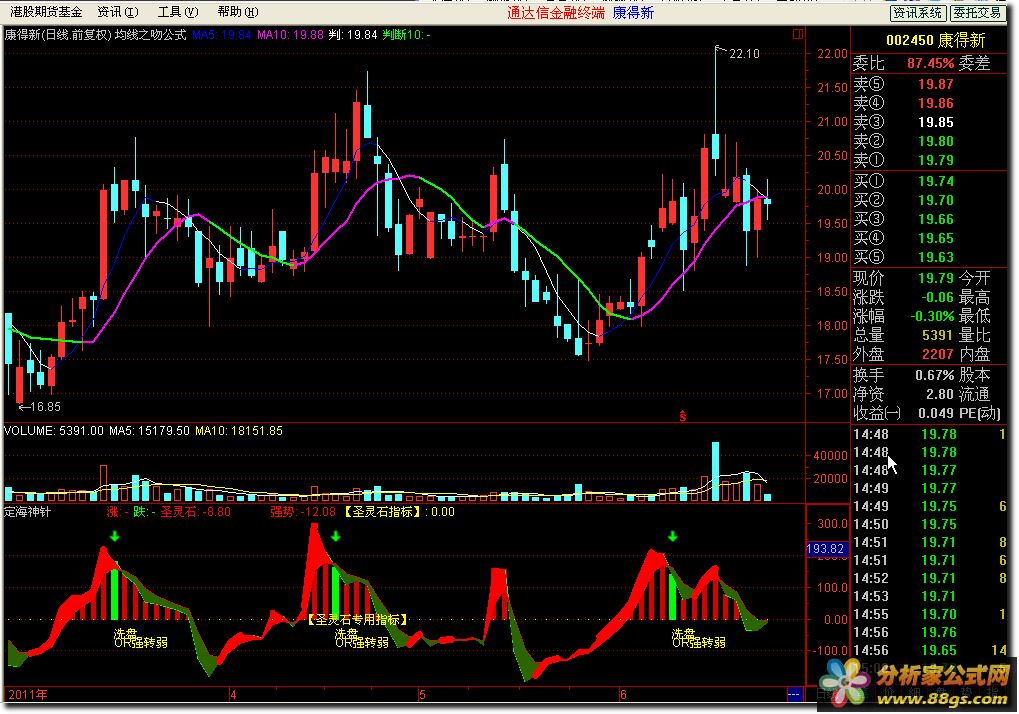Select the 卖④ 19.86 ask row
Screen dimensions: 1019x714
[x=929, y=103]
